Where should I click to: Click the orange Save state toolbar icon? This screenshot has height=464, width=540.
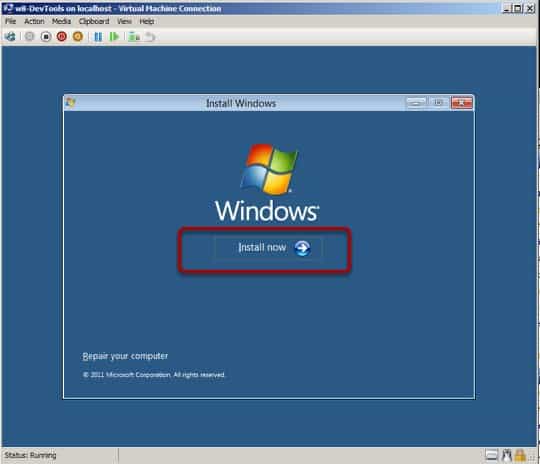click(78, 37)
